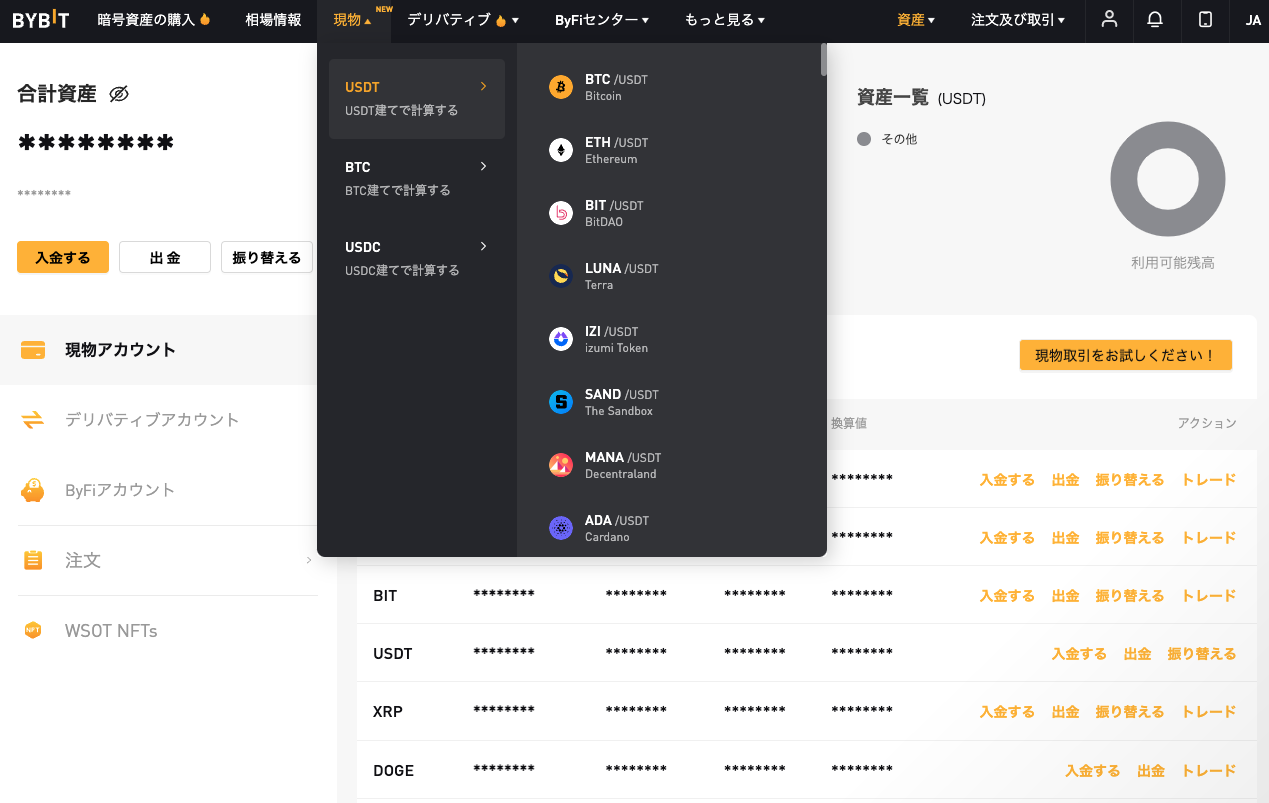1269x803 pixels.
Task: Click トレード link in the XRP row
Action: 1209,712
